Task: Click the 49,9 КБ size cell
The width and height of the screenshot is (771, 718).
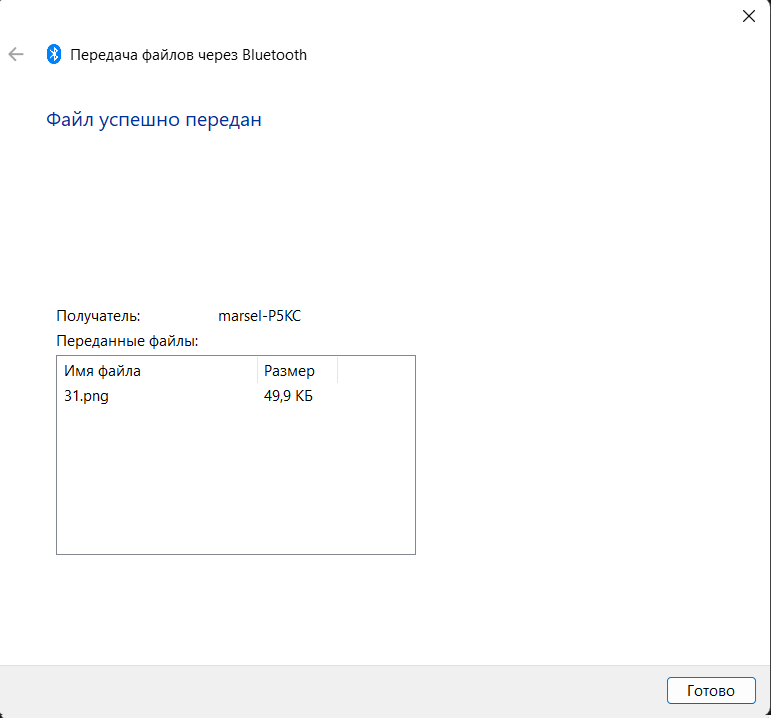Action: 288,396
